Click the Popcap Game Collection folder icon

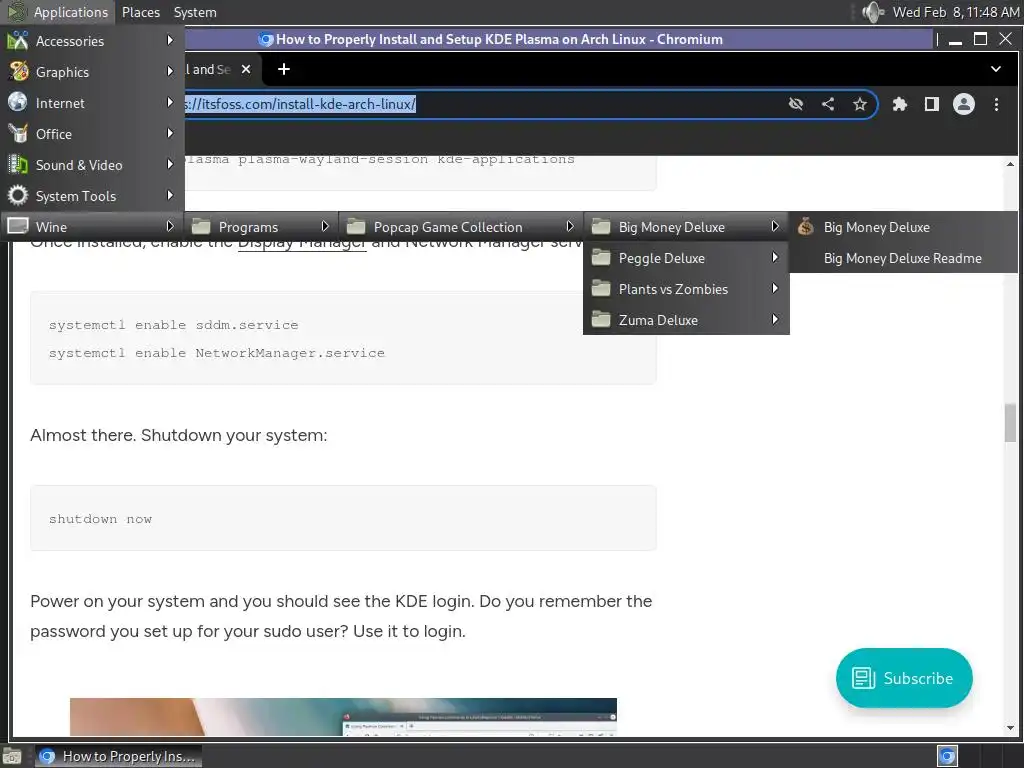tap(356, 227)
